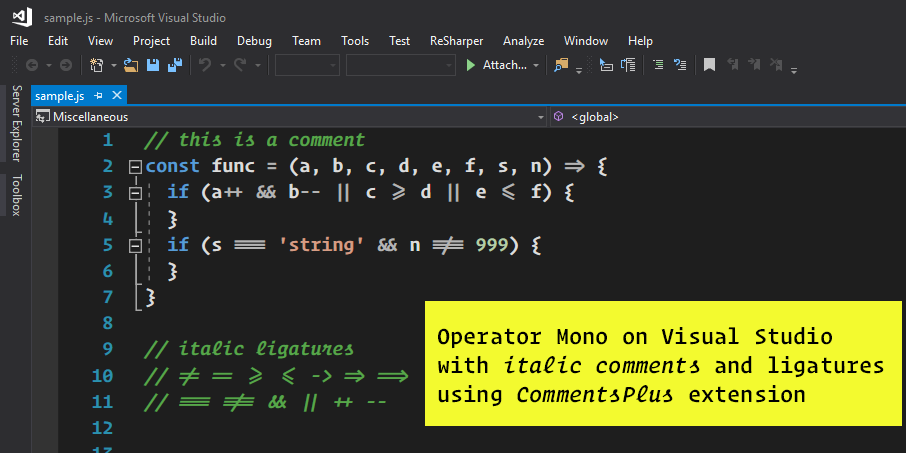Click the Undo arrow icon
Image resolution: width=906 pixels, height=453 pixels.
(205, 65)
